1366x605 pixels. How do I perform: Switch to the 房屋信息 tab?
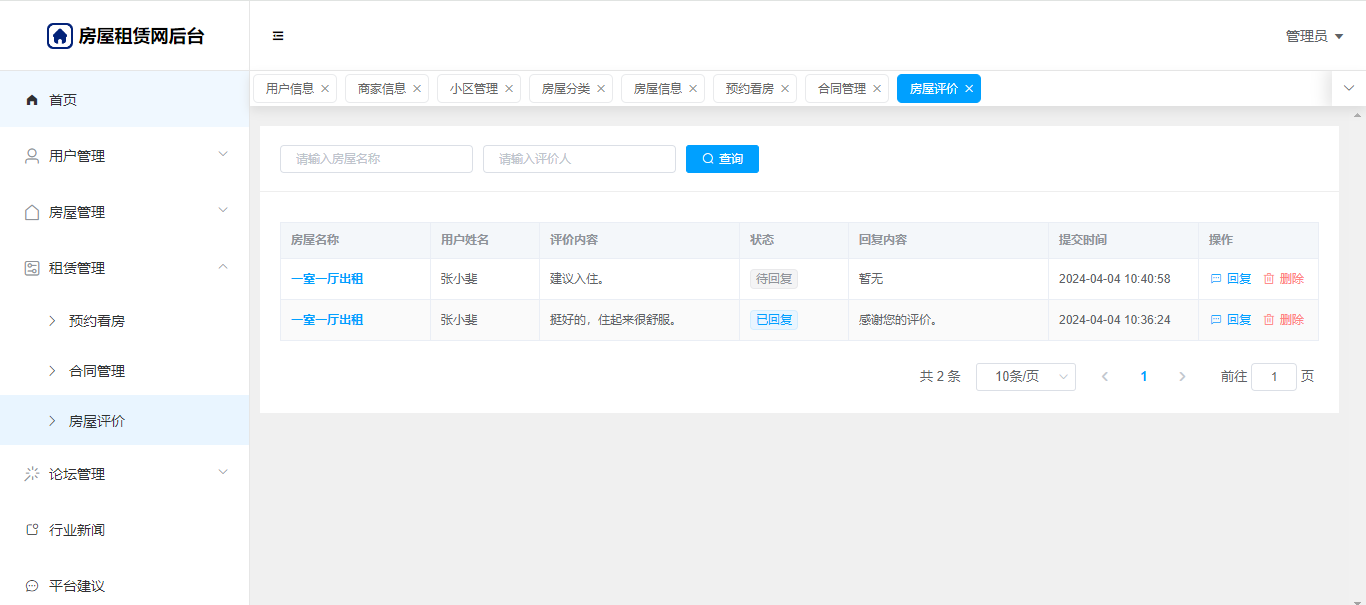[x=657, y=89]
